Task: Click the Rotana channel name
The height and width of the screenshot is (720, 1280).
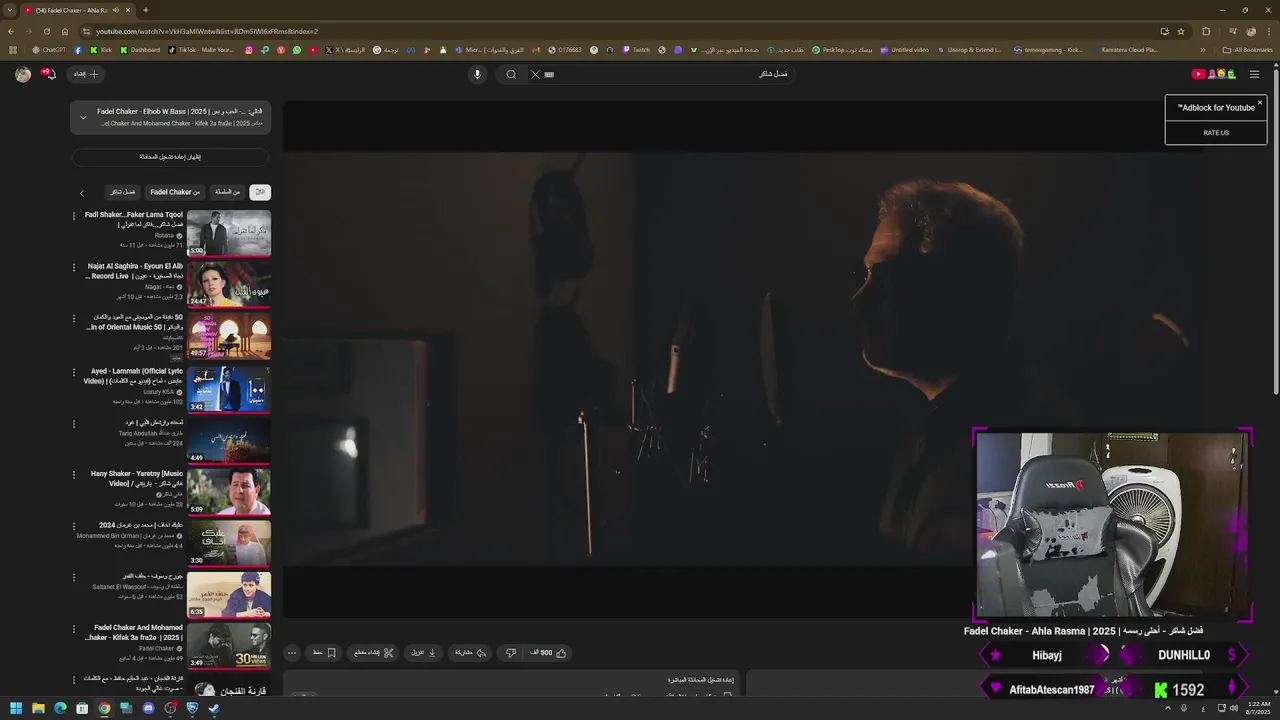Action: click(164, 235)
